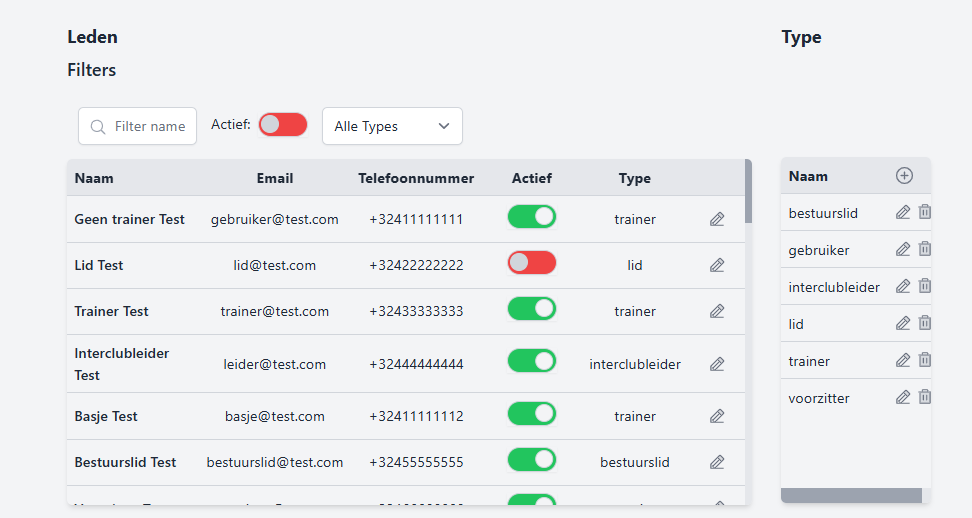This screenshot has width=972, height=518.
Task: Select the leider@test.com email cell
Action: coord(275,364)
